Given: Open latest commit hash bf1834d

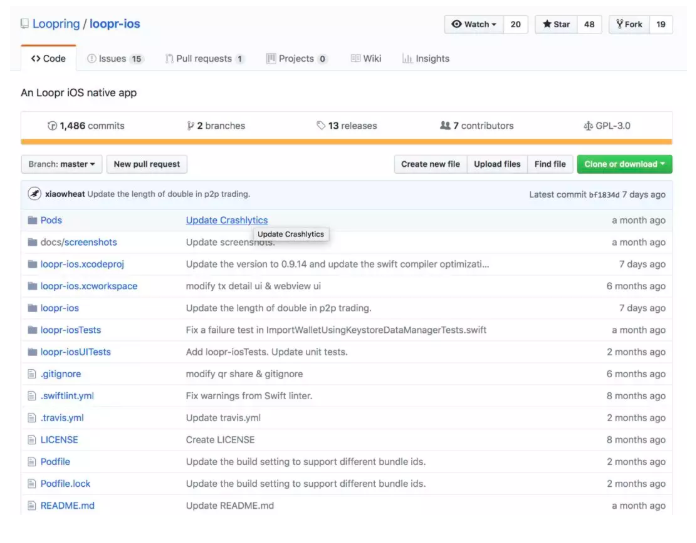Looking at the screenshot, I should (x=604, y=195).
